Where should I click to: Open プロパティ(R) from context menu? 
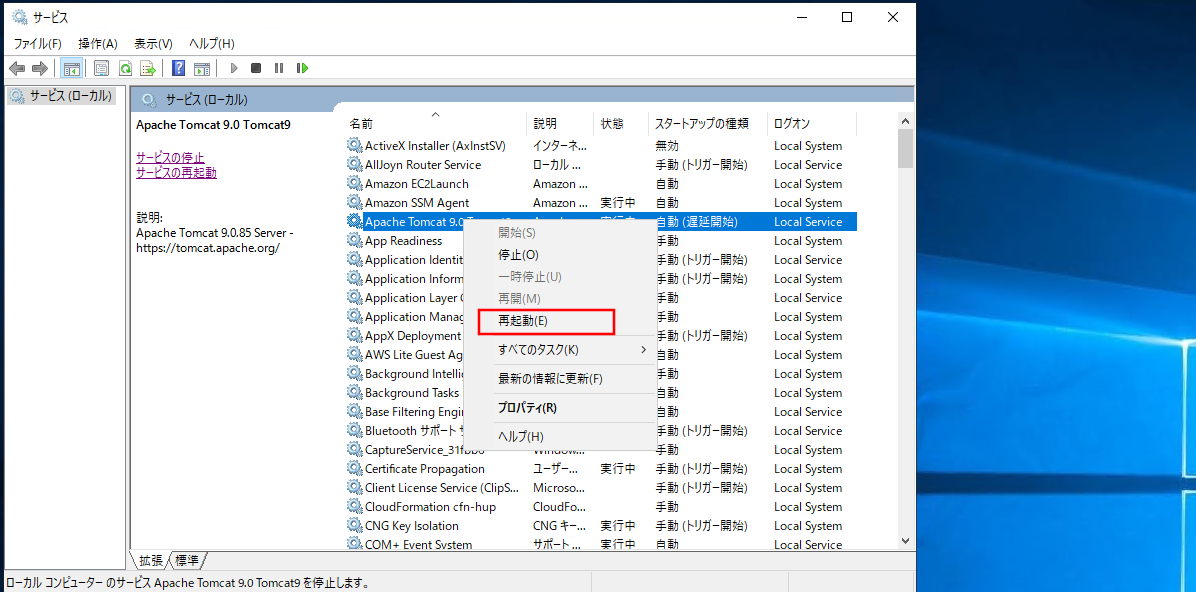tap(527, 408)
